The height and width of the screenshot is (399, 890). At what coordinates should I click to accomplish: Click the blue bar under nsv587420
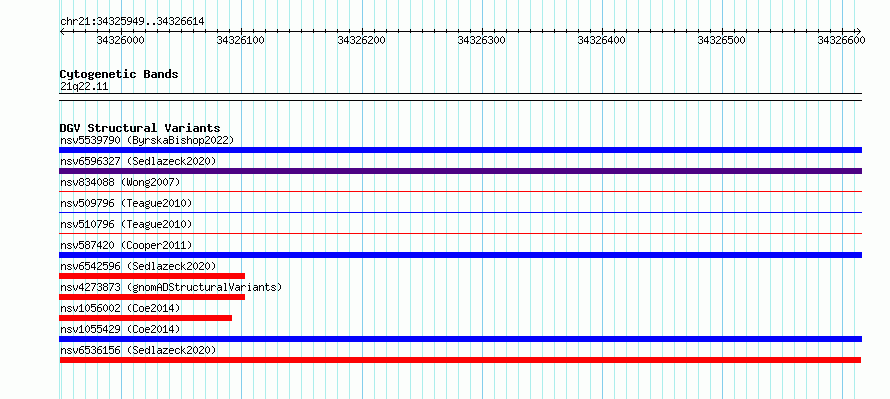(x=460, y=255)
